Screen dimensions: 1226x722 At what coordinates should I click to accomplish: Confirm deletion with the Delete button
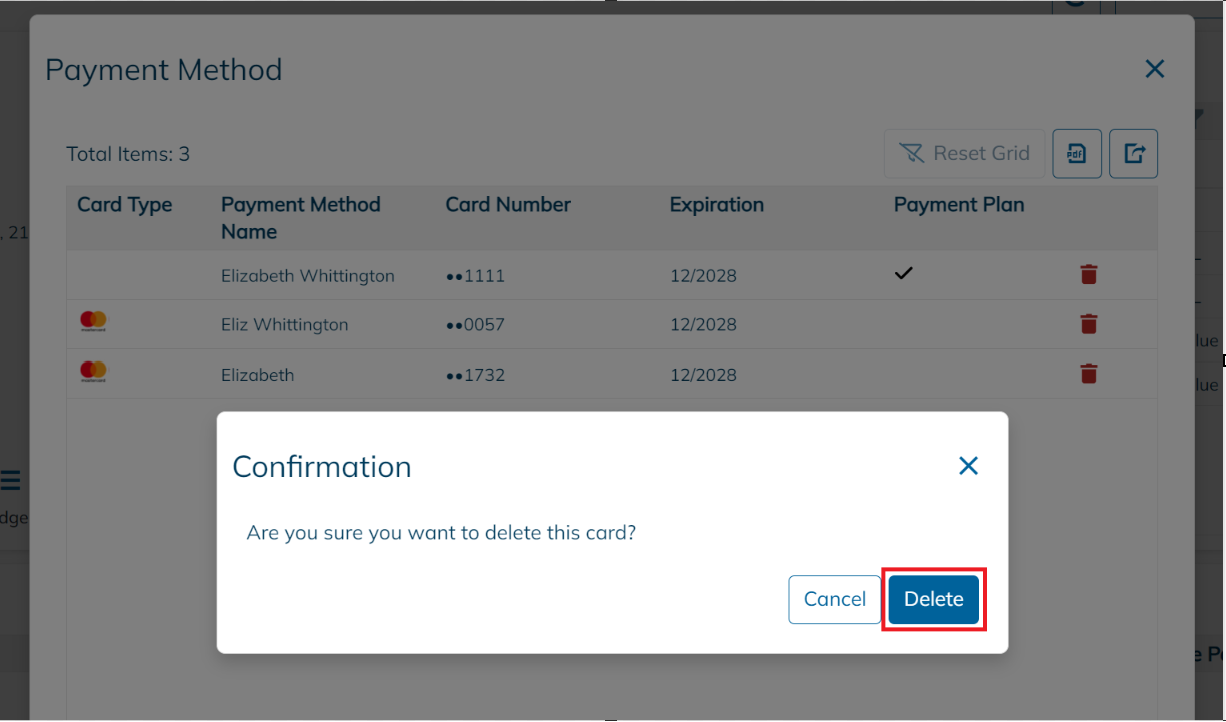tap(933, 599)
